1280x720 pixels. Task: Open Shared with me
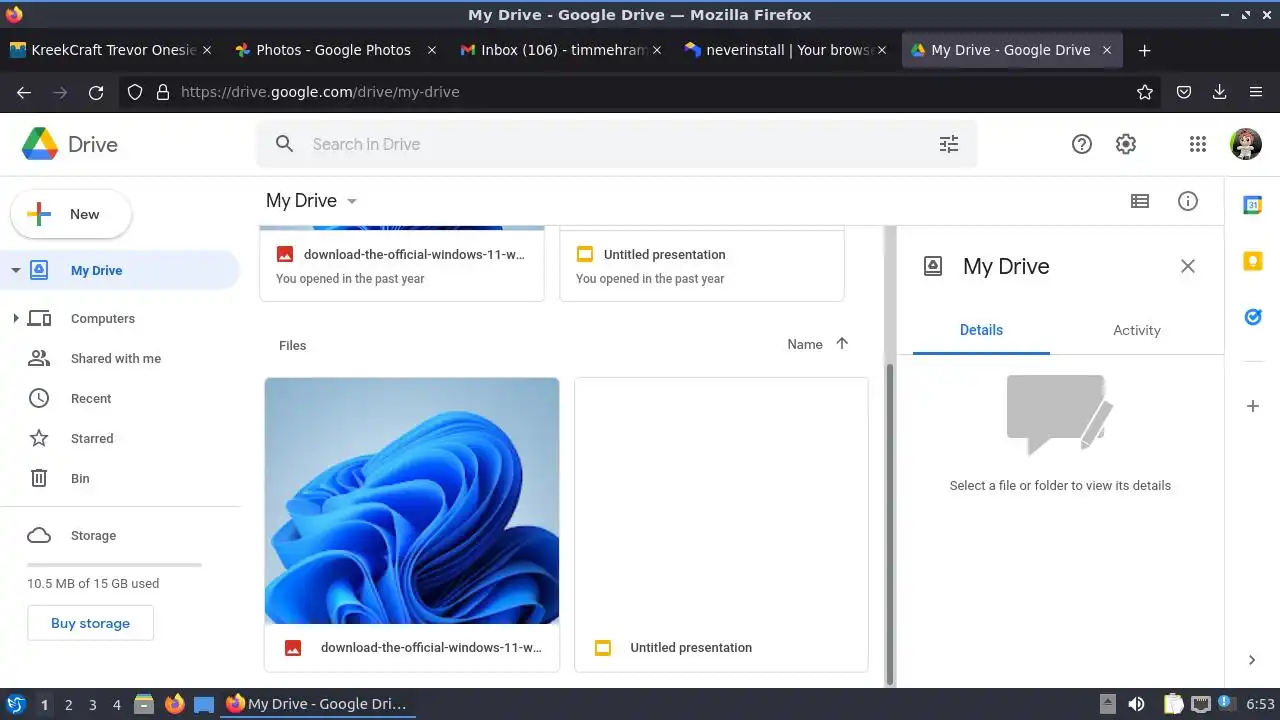pos(116,358)
